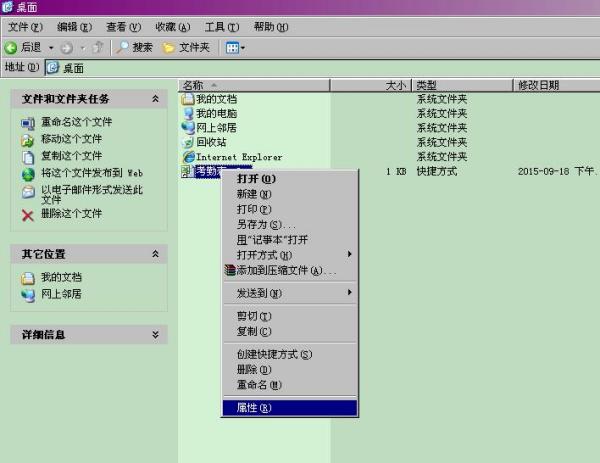Select 我的文档 in file list
The height and width of the screenshot is (463, 600).
(x=217, y=99)
